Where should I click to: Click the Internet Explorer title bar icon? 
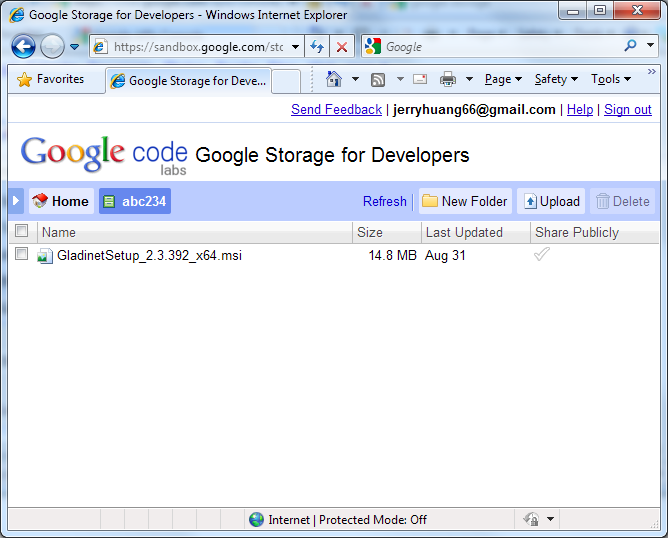click(x=17, y=15)
